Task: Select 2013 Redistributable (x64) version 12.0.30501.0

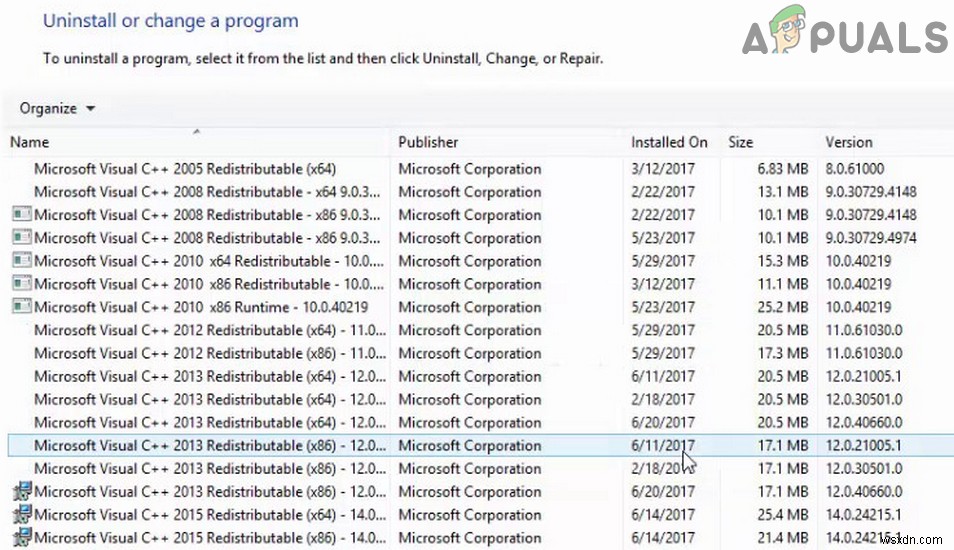Action: pos(206,399)
